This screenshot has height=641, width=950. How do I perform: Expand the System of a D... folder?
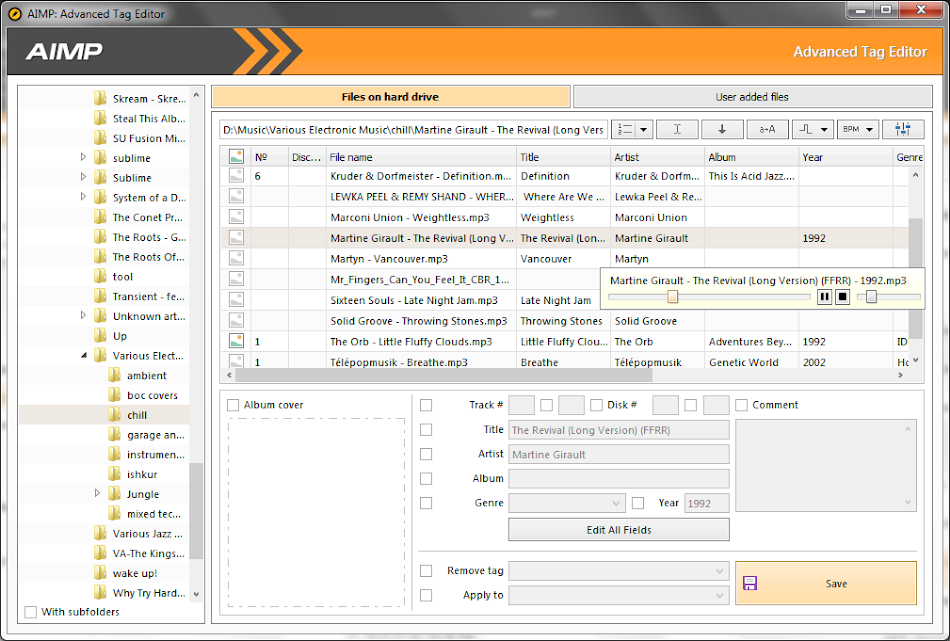pos(84,197)
